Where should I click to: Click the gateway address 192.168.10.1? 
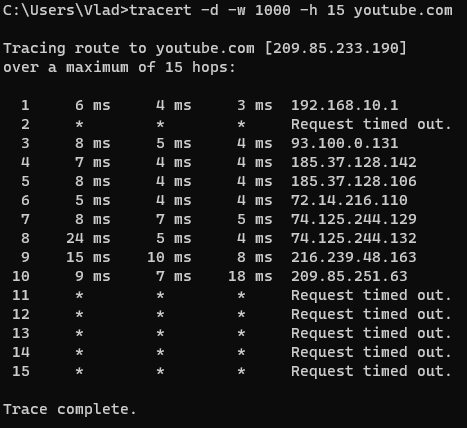(345, 105)
